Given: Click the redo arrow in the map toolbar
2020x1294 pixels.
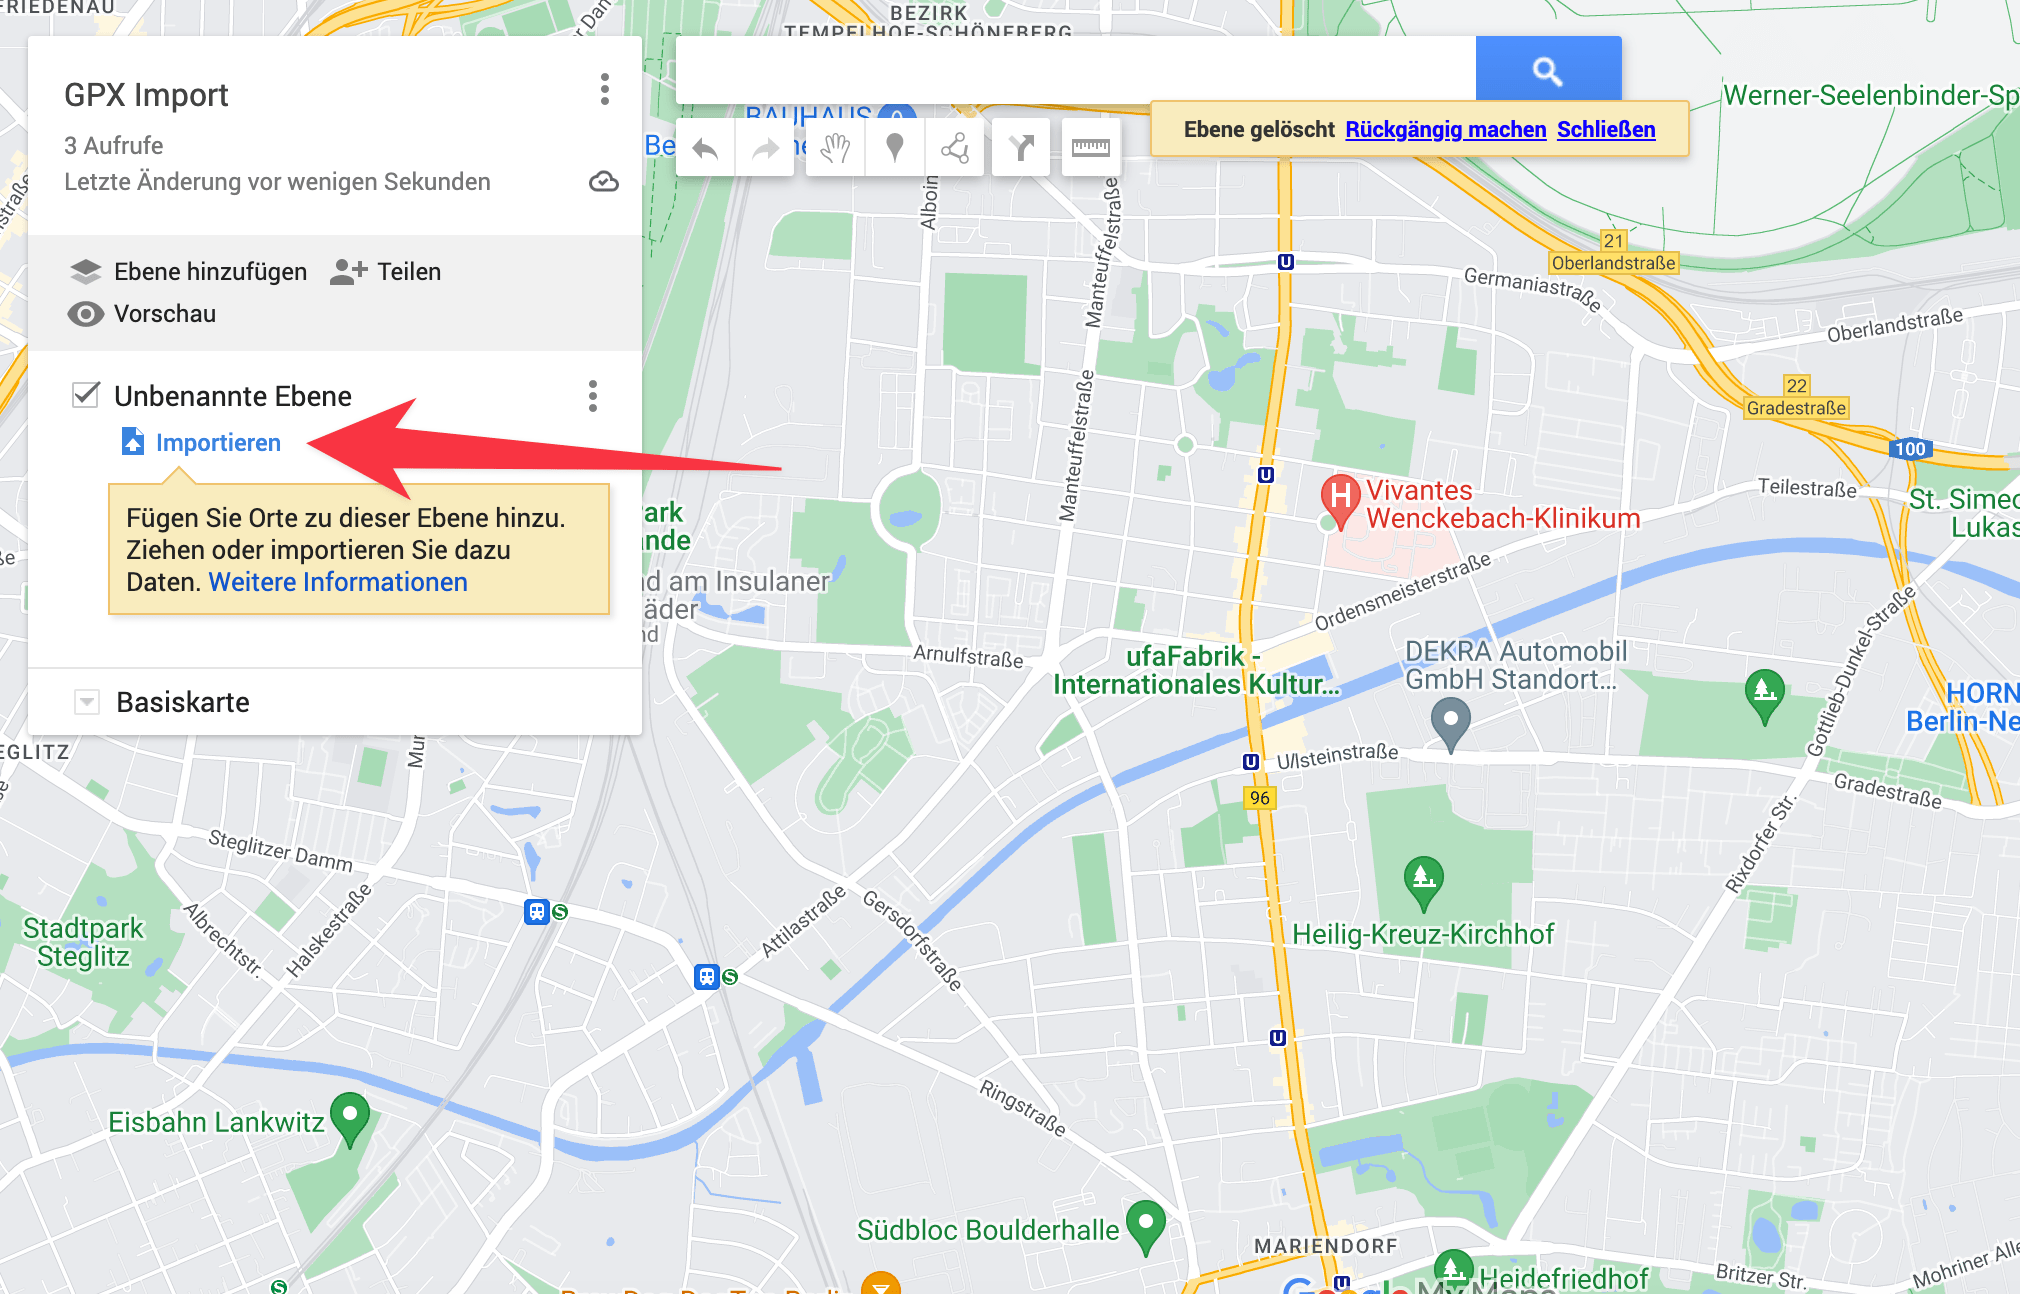Looking at the screenshot, I should [765, 149].
